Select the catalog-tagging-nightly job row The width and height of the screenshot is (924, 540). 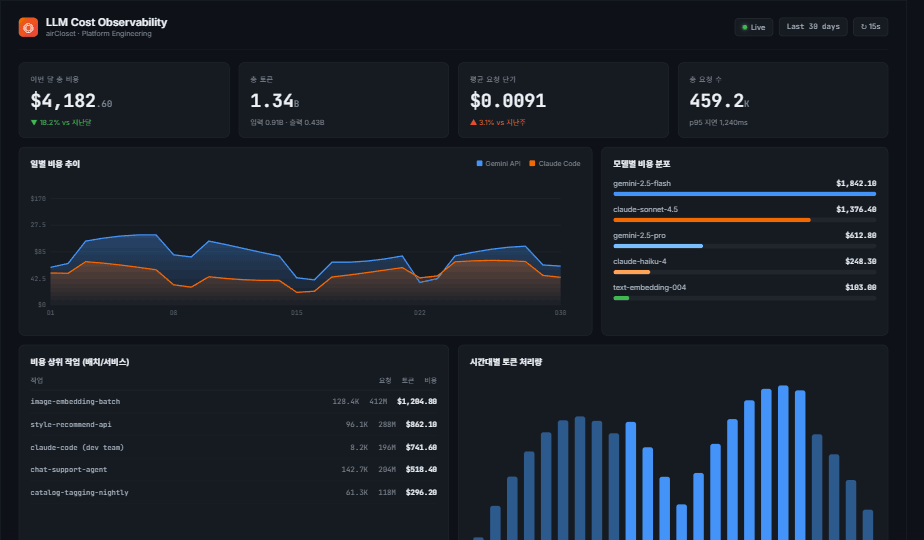[233, 492]
